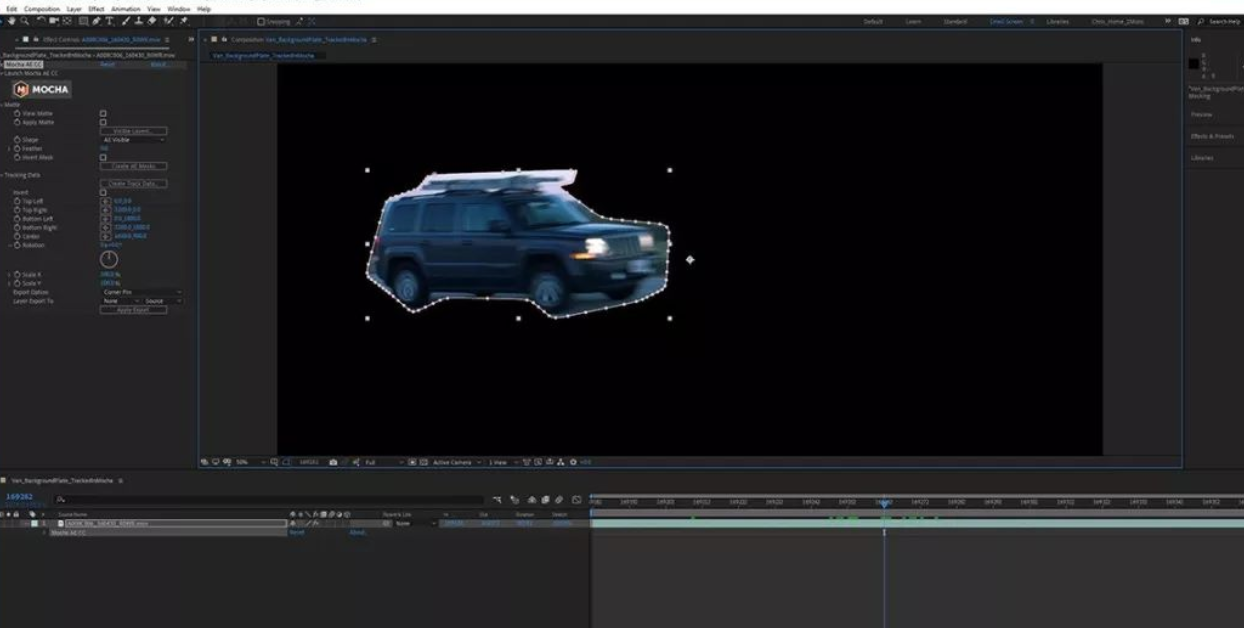Toggle the Invert Mask checkbox

coord(103,157)
